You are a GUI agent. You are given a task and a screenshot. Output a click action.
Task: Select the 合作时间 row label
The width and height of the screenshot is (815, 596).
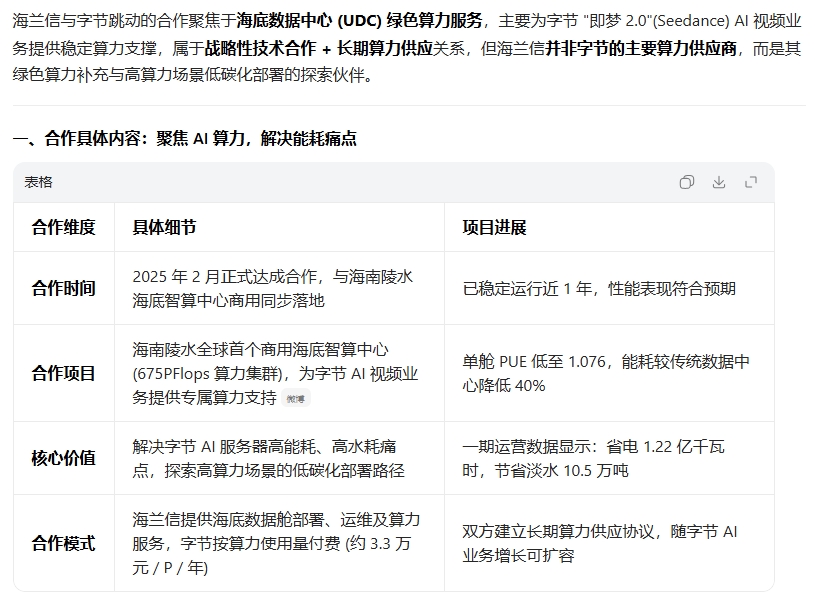click(x=63, y=288)
